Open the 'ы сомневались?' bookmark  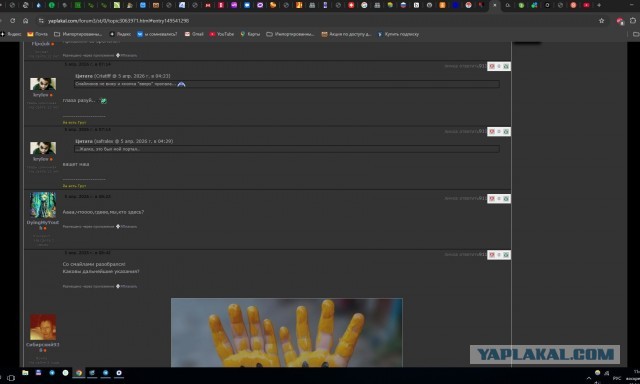157,34
